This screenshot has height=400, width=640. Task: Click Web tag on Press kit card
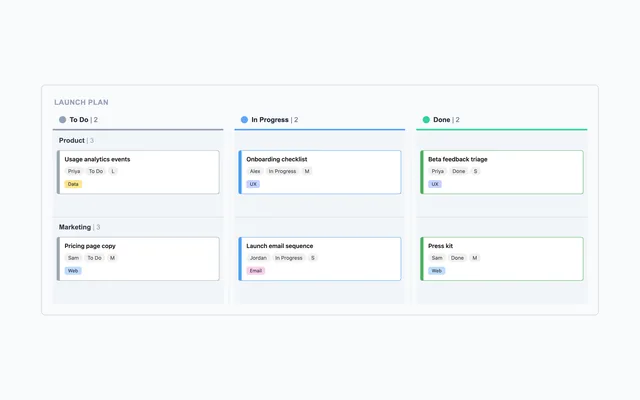pos(437,271)
